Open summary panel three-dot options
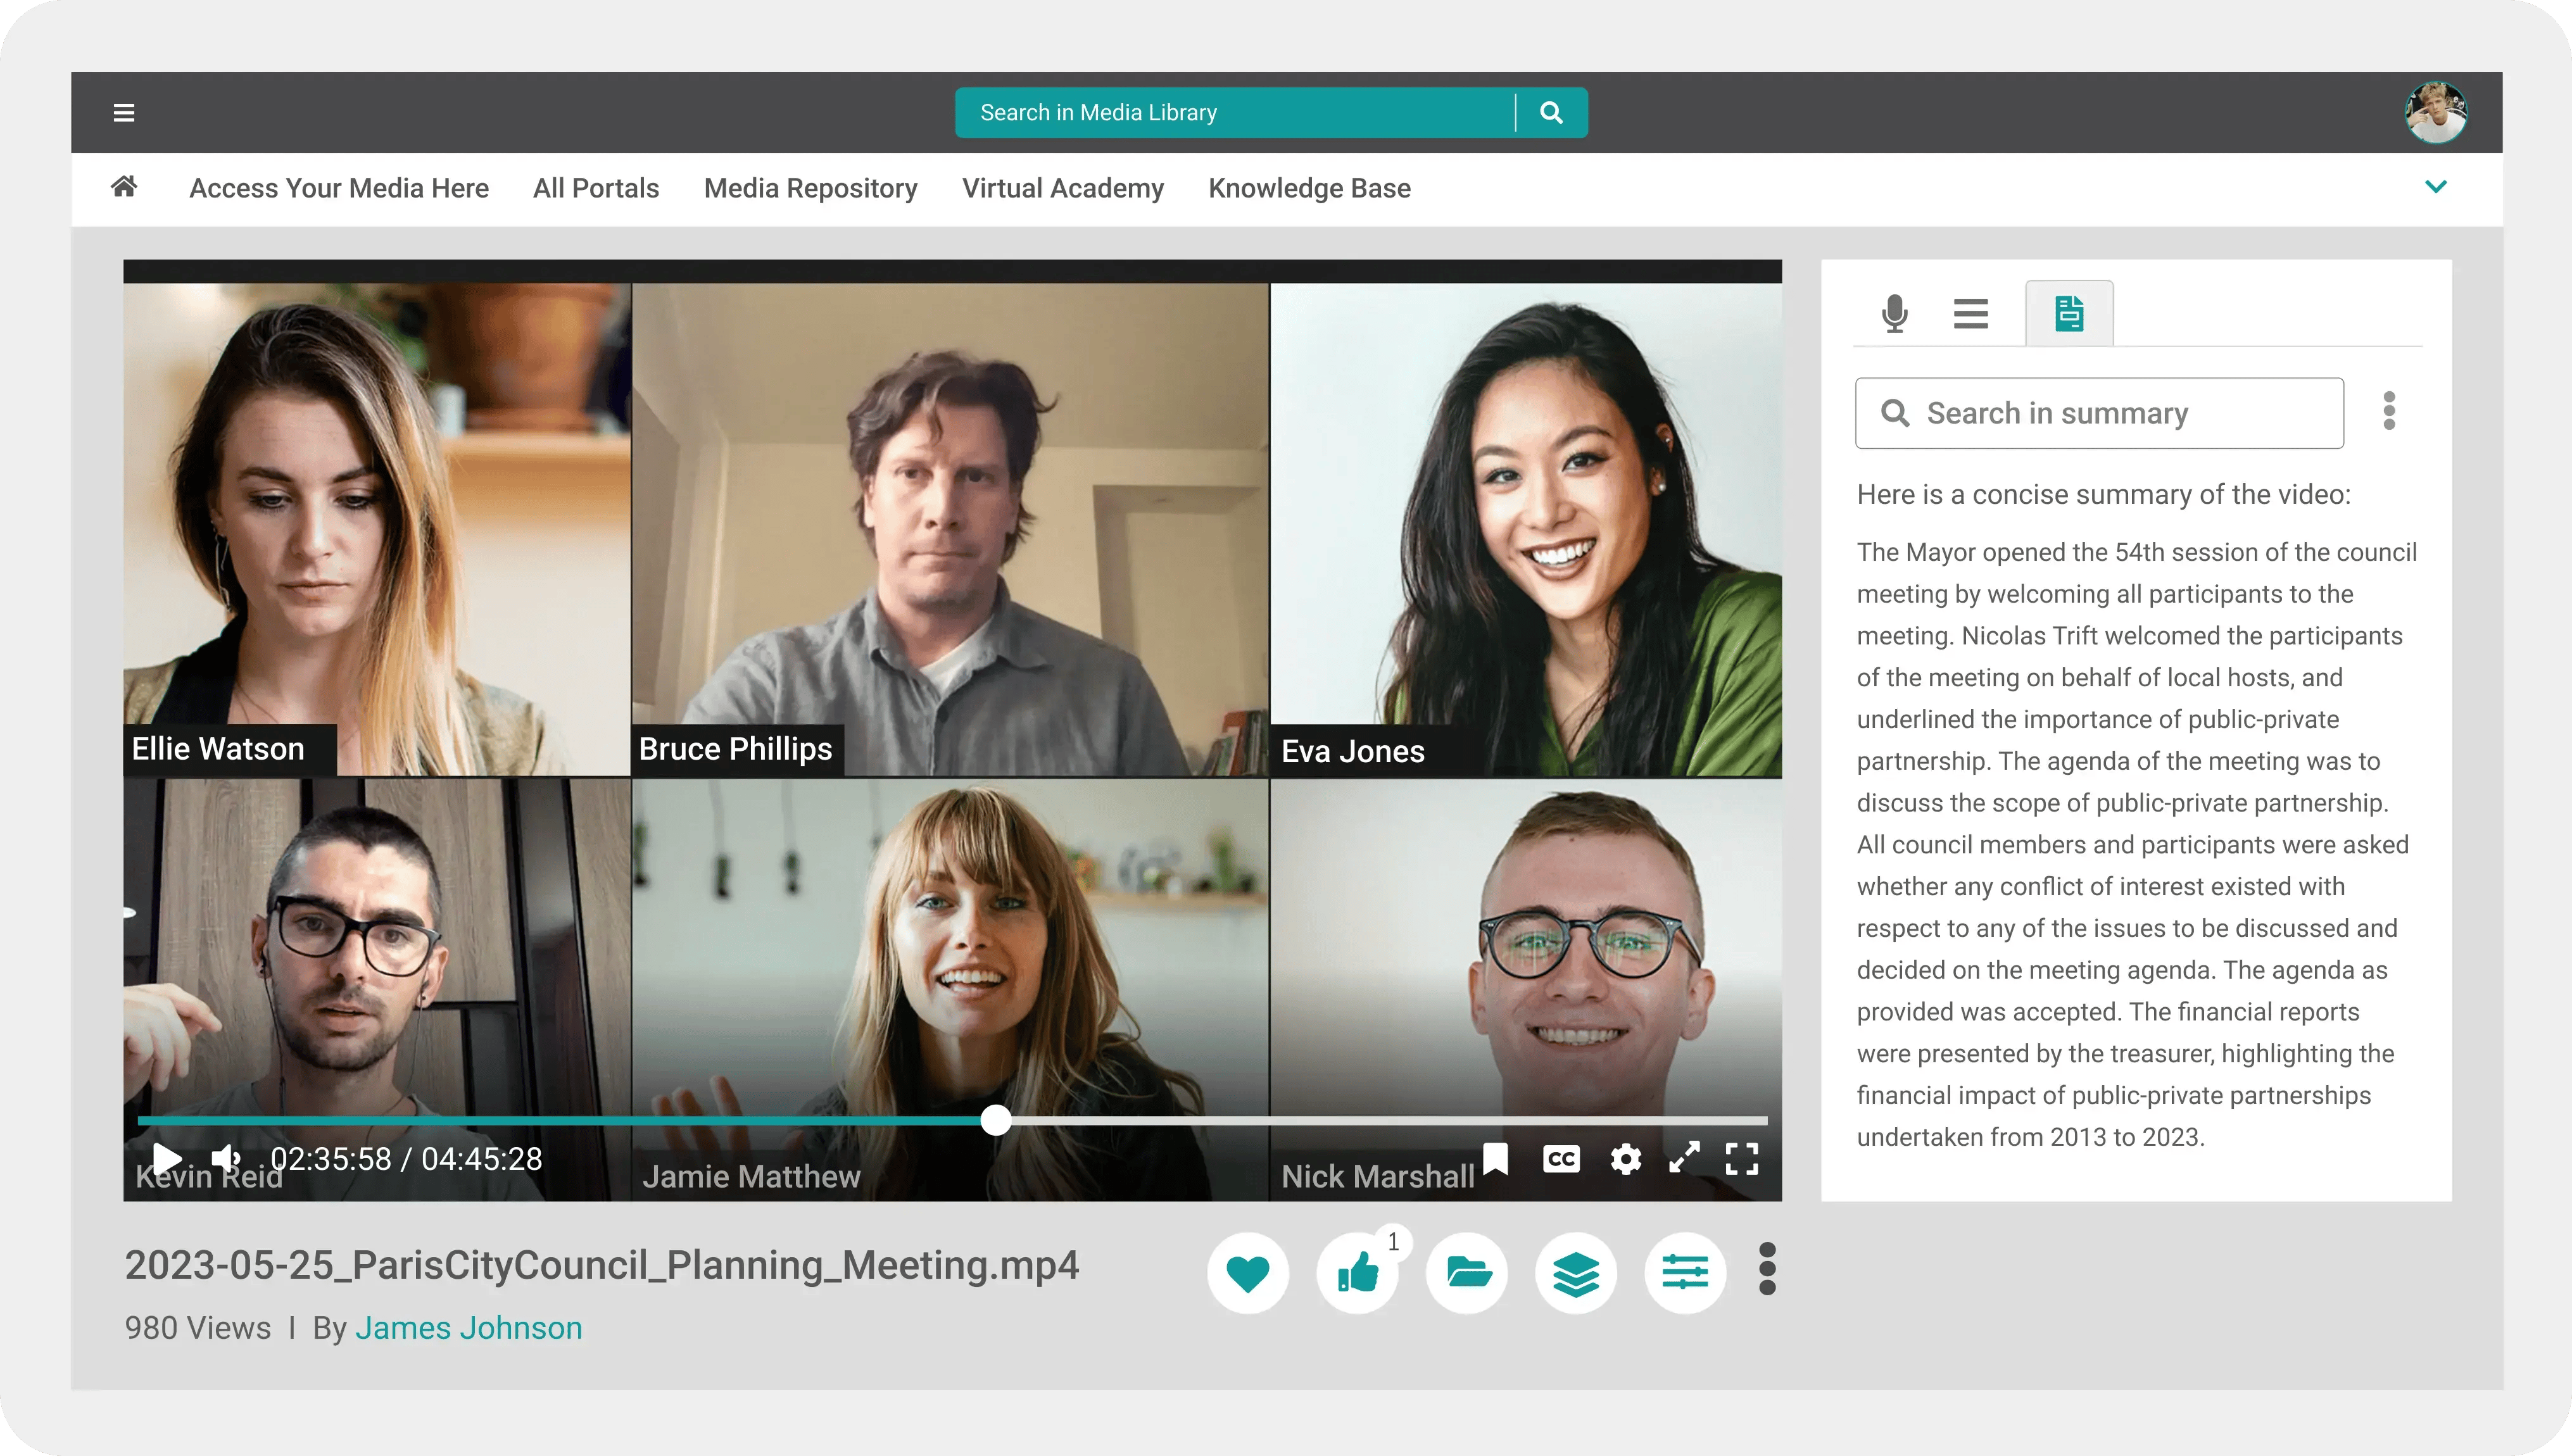The height and width of the screenshot is (1456, 2572). click(x=2389, y=411)
